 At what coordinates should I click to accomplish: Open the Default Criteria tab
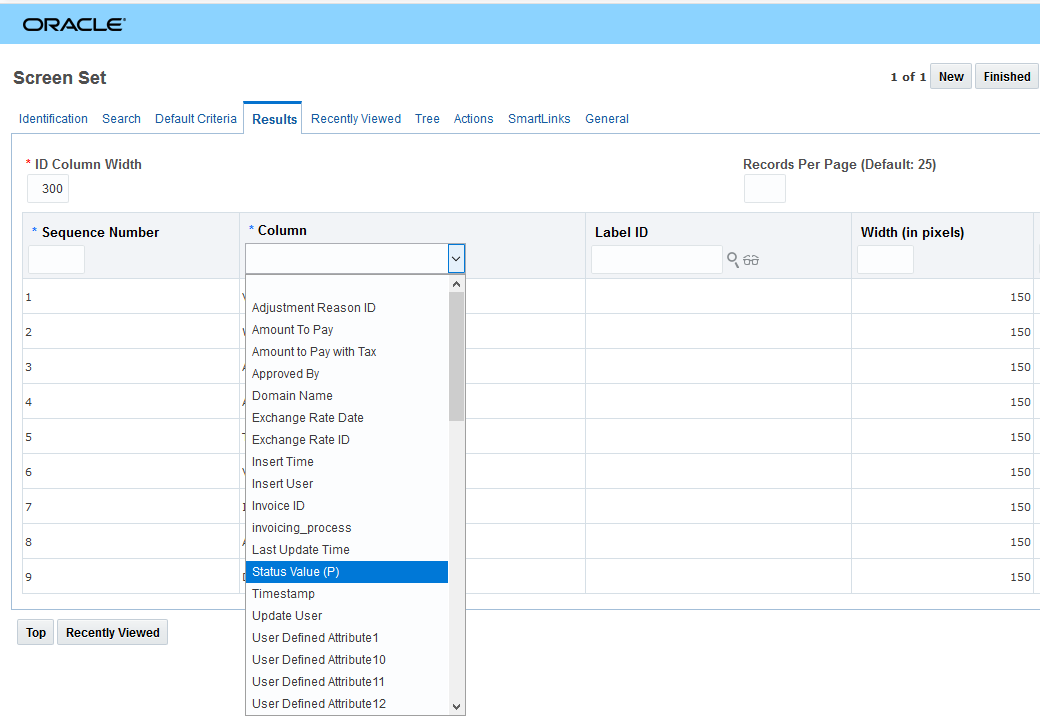(x=196, y=119)
